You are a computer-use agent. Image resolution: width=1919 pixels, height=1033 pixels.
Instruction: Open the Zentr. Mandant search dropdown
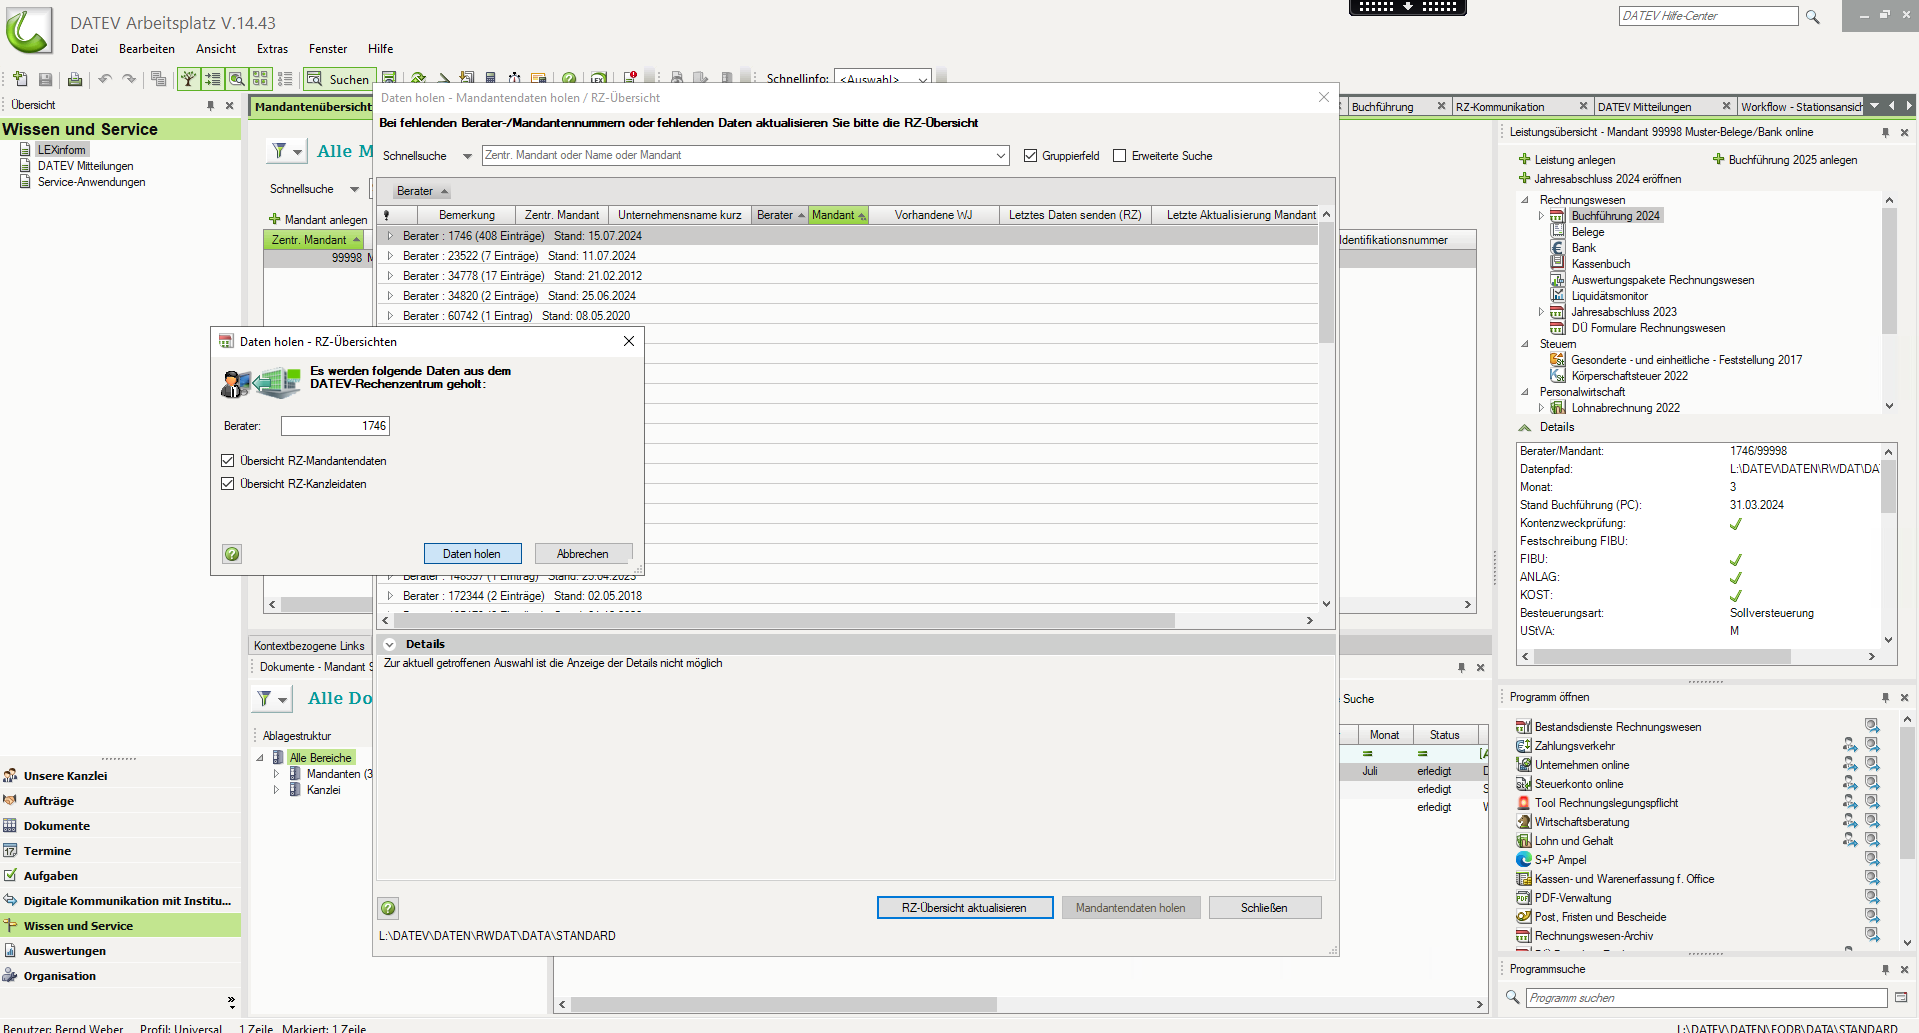(1000, 156)
